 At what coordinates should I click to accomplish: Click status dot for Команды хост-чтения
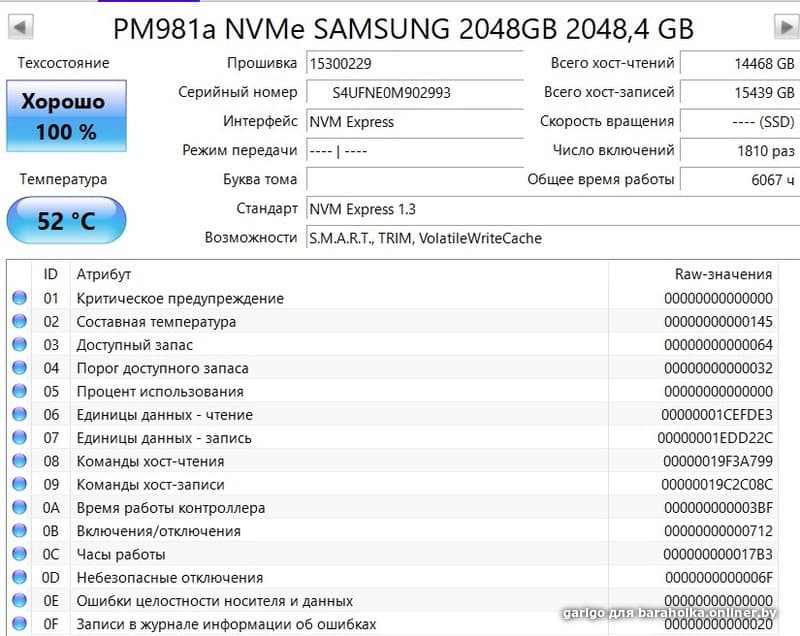coord(19,461)
